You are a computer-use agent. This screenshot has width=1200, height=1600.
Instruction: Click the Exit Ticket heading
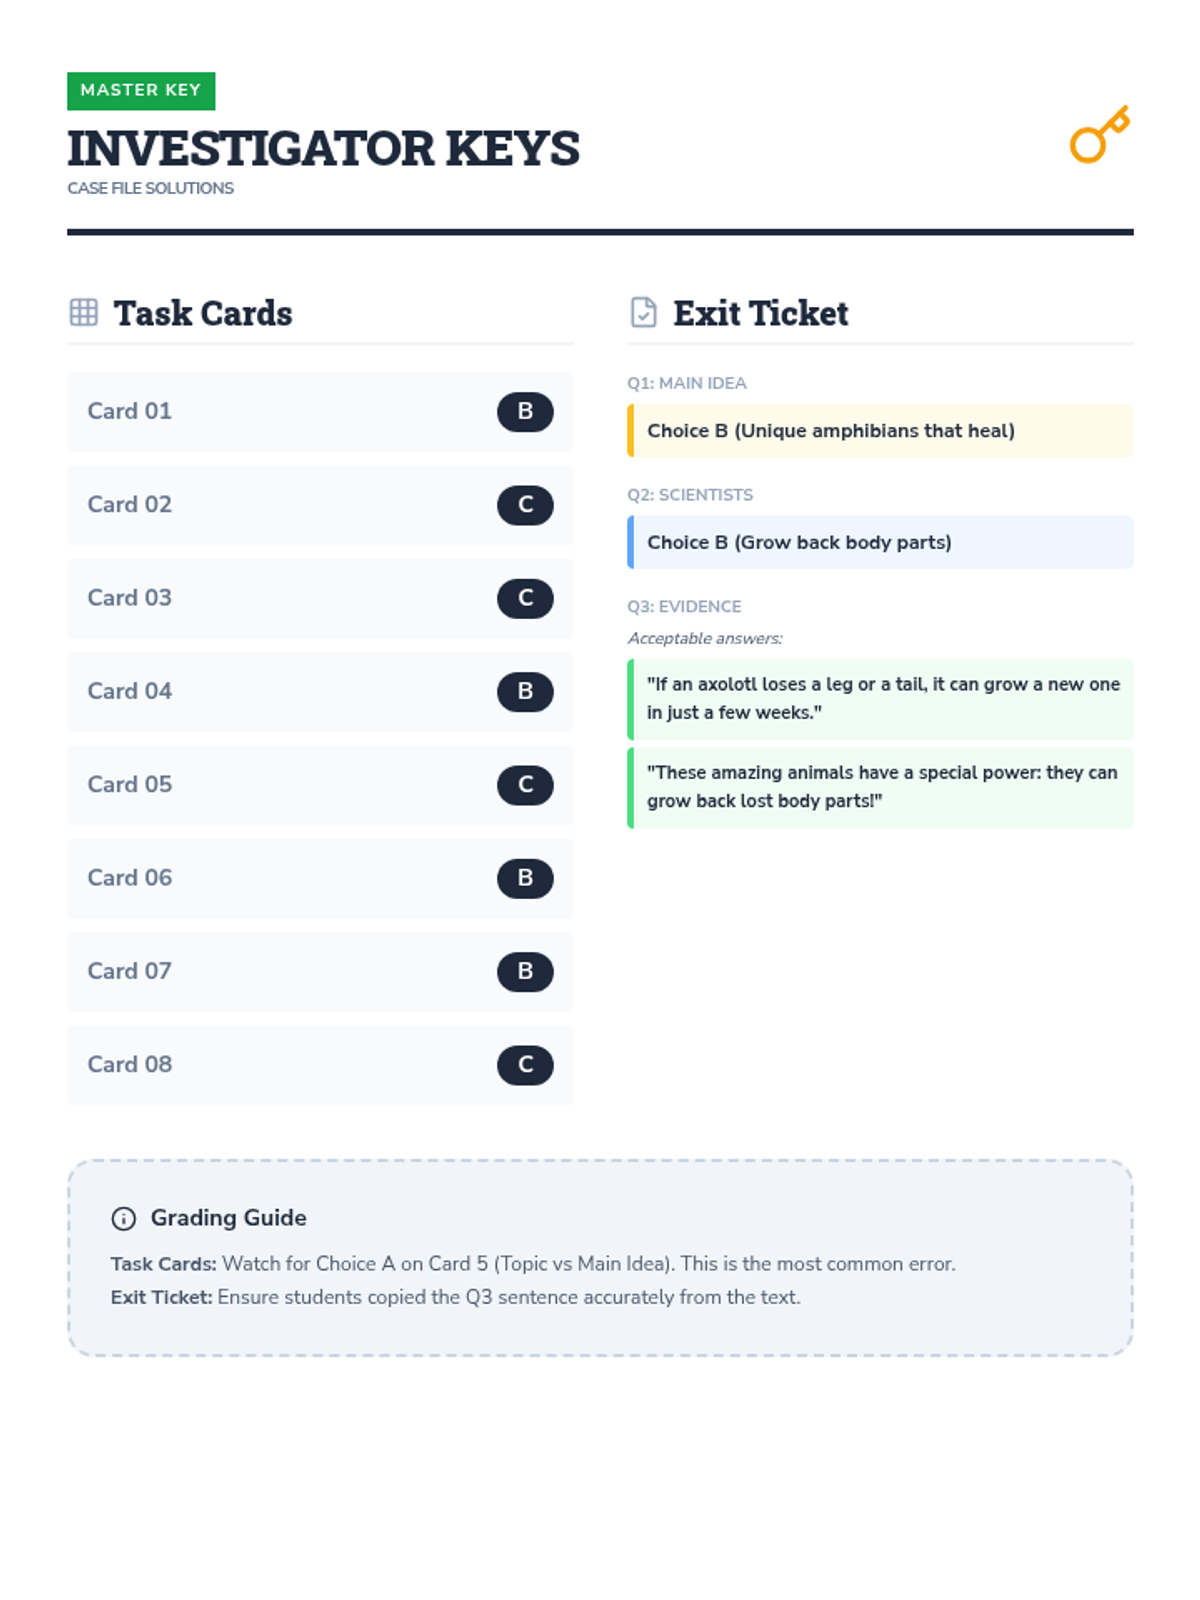tap(760, 313)
